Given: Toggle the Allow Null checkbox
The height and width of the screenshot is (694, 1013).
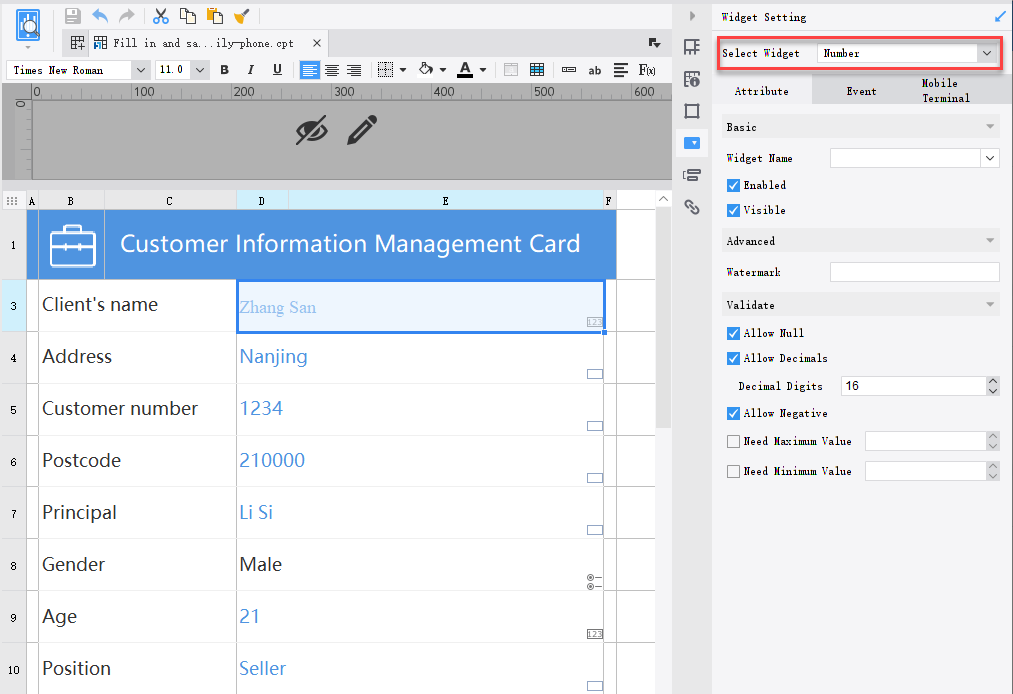Looking at the screenshot, I should click(733, 333).
